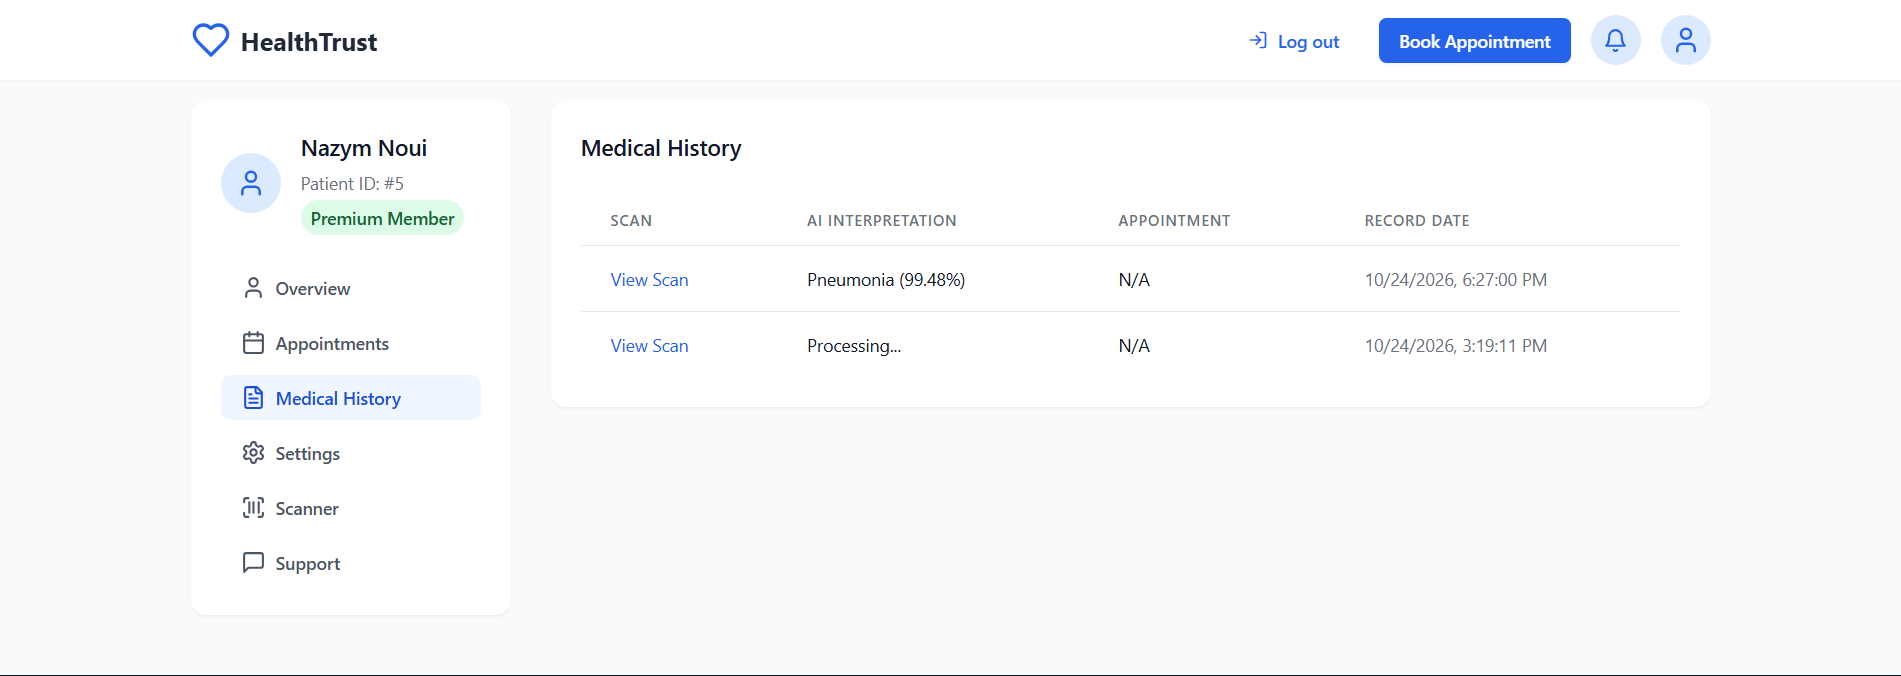Click the Scanner barcode icon
The height and width of the screenshot is (676, 1901).
(x=253, y=508)
